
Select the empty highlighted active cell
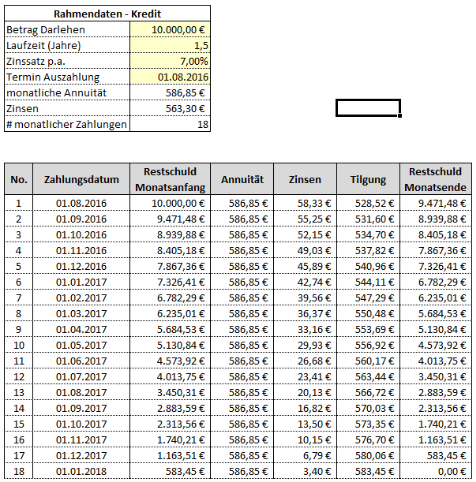[x=368, y=108]
